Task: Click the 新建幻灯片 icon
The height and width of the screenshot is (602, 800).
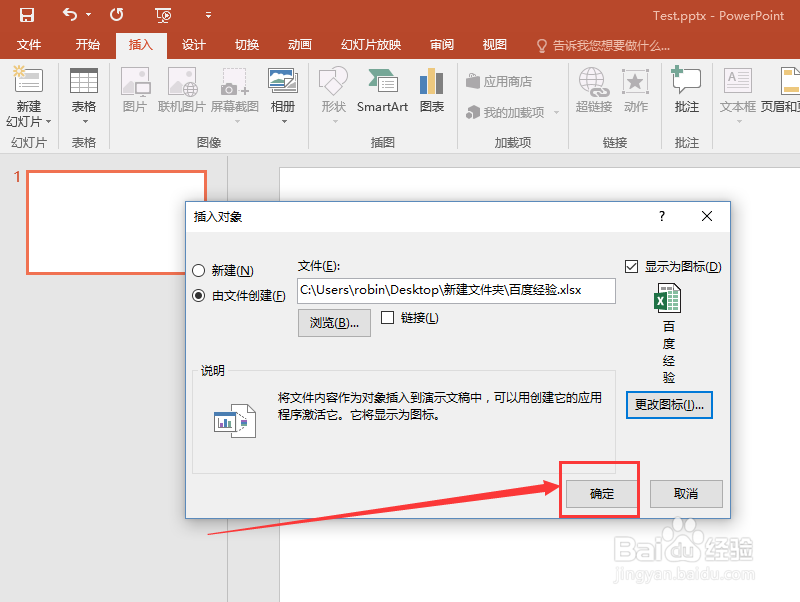Action: [29, 81]
